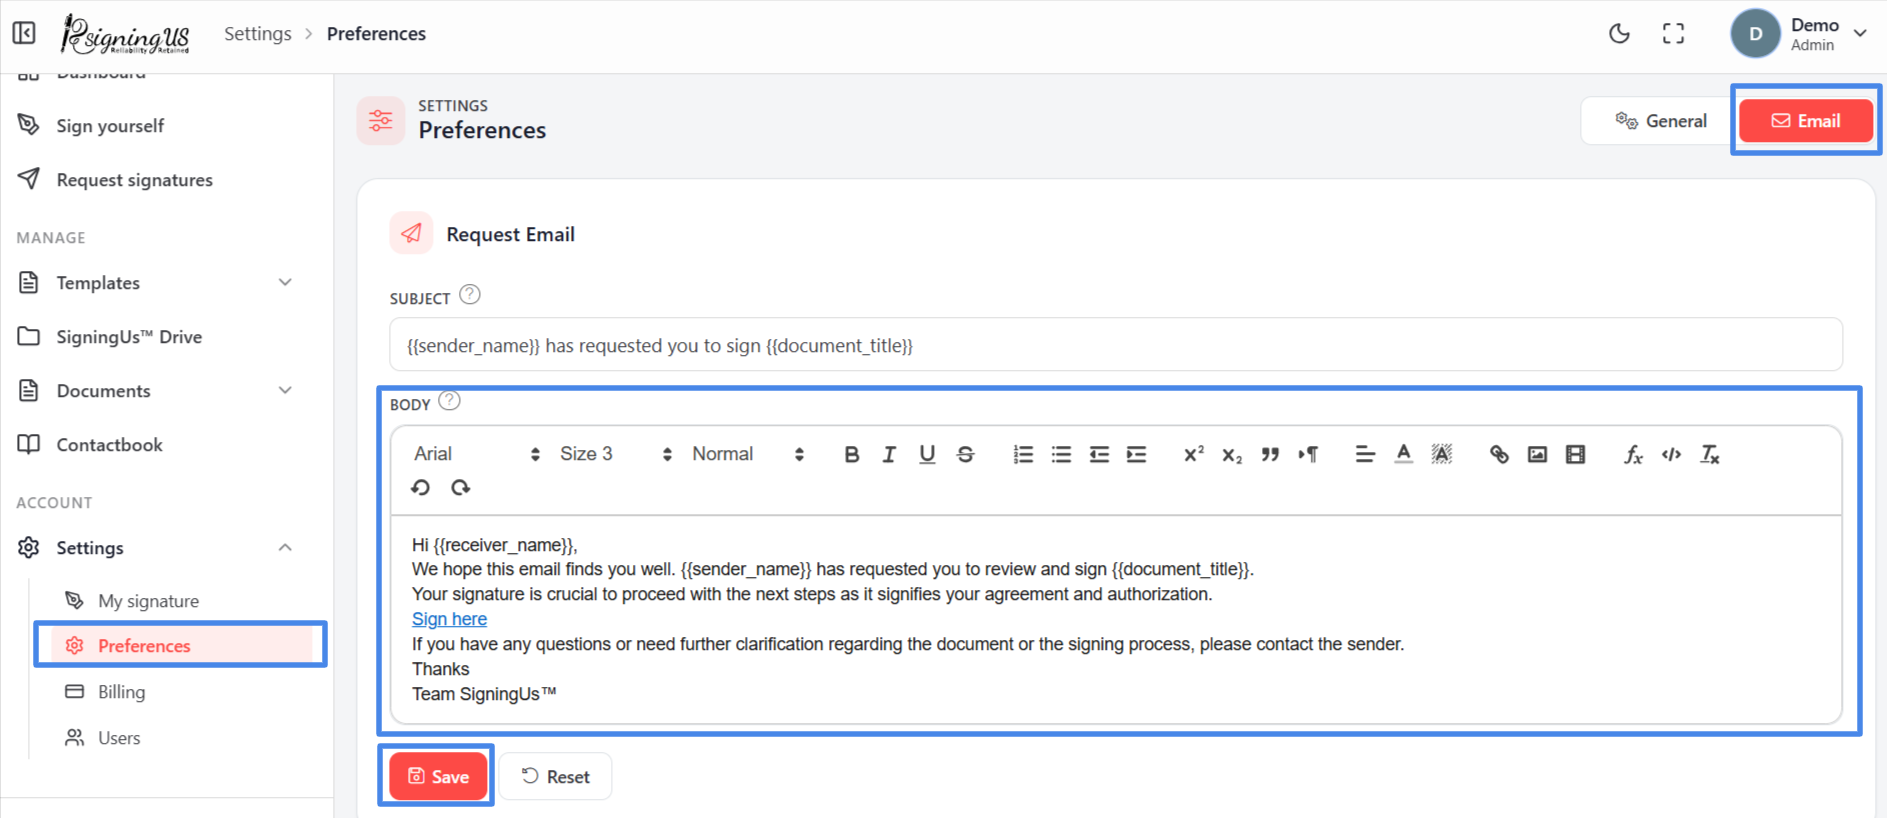Save the request email settings

tap(438, 776)
